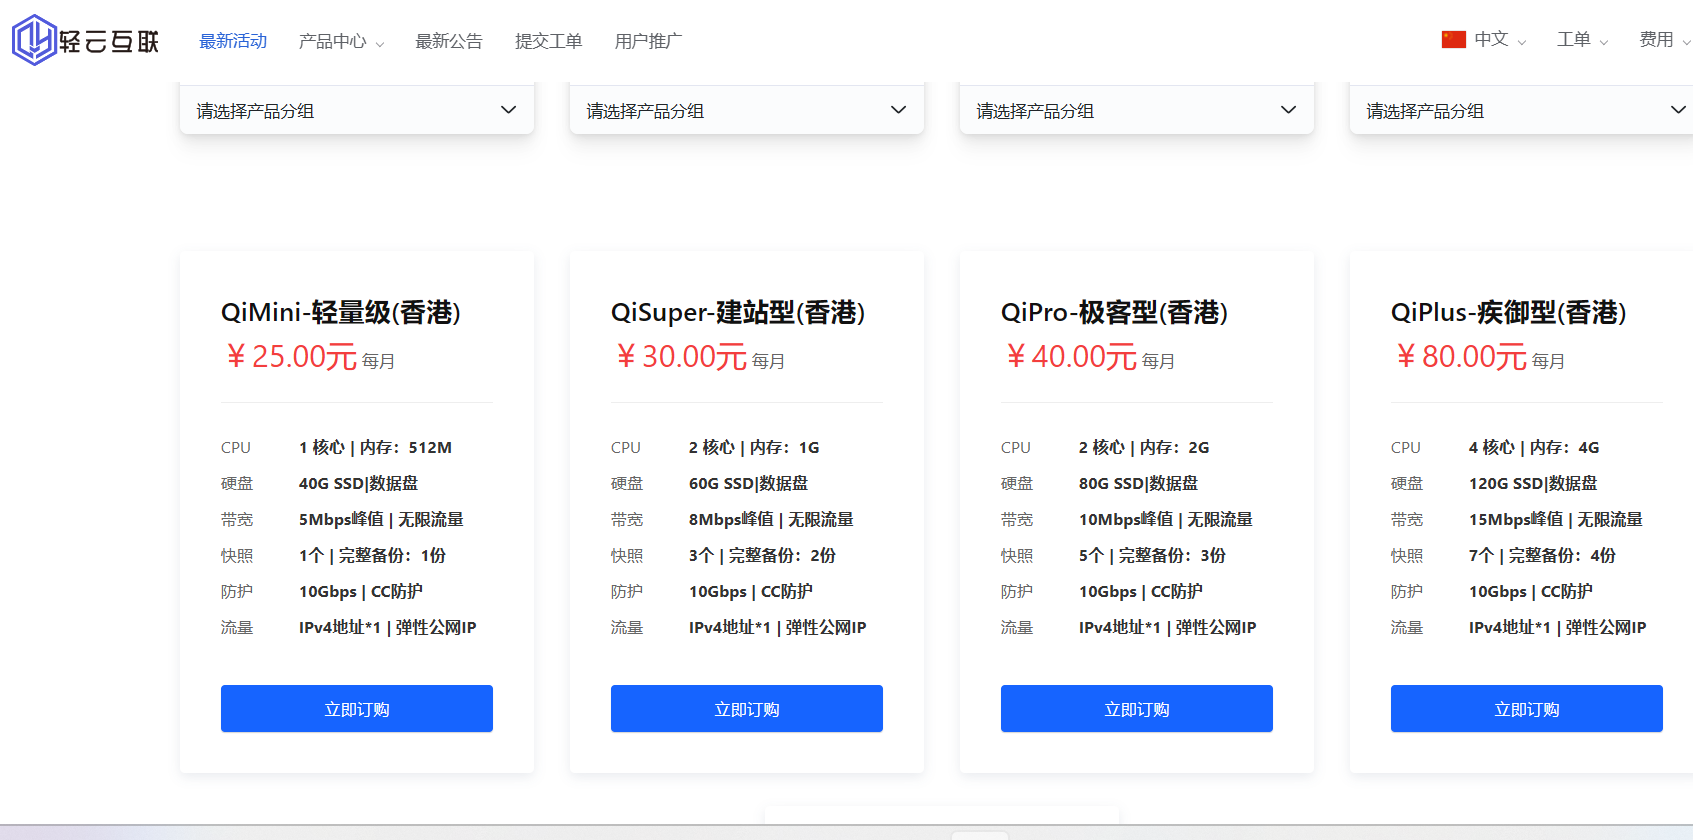Order the QiSuper-建站型 plan with 立即订购

click(x=747, y=709)
